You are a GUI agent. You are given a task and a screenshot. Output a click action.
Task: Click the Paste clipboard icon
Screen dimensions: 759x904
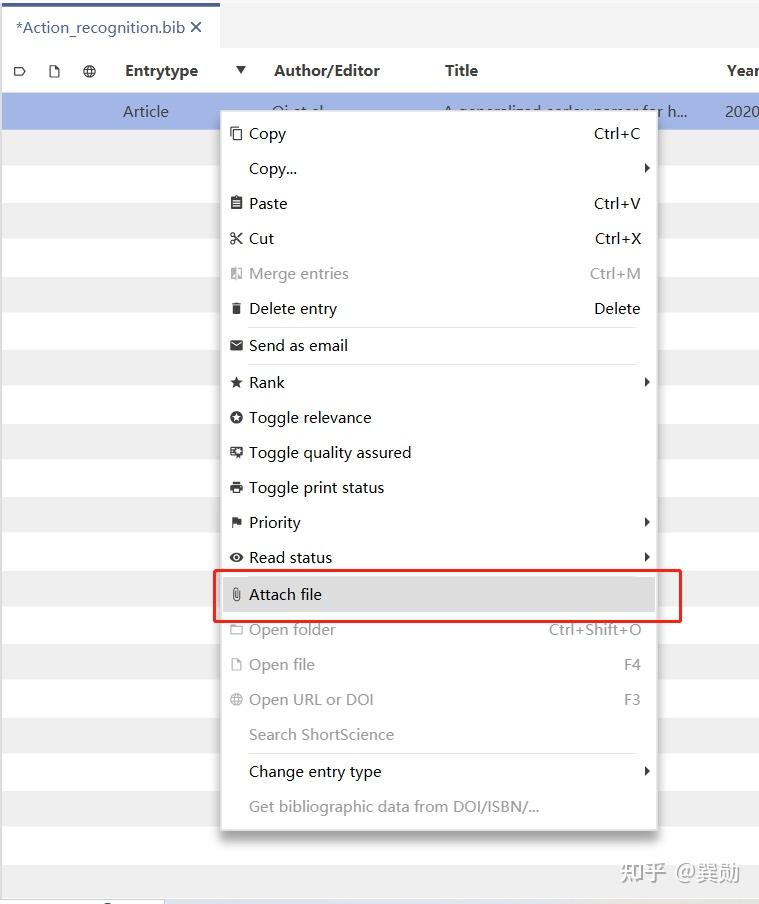[x=237, y=204]
